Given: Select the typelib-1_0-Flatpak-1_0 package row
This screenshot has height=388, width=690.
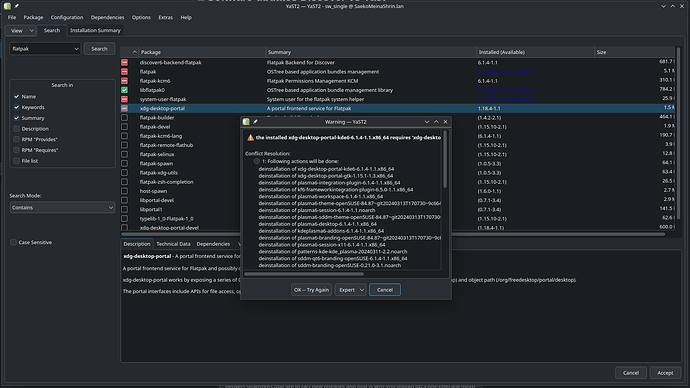Looking at the screenshot, I should (x=398, y=219).
